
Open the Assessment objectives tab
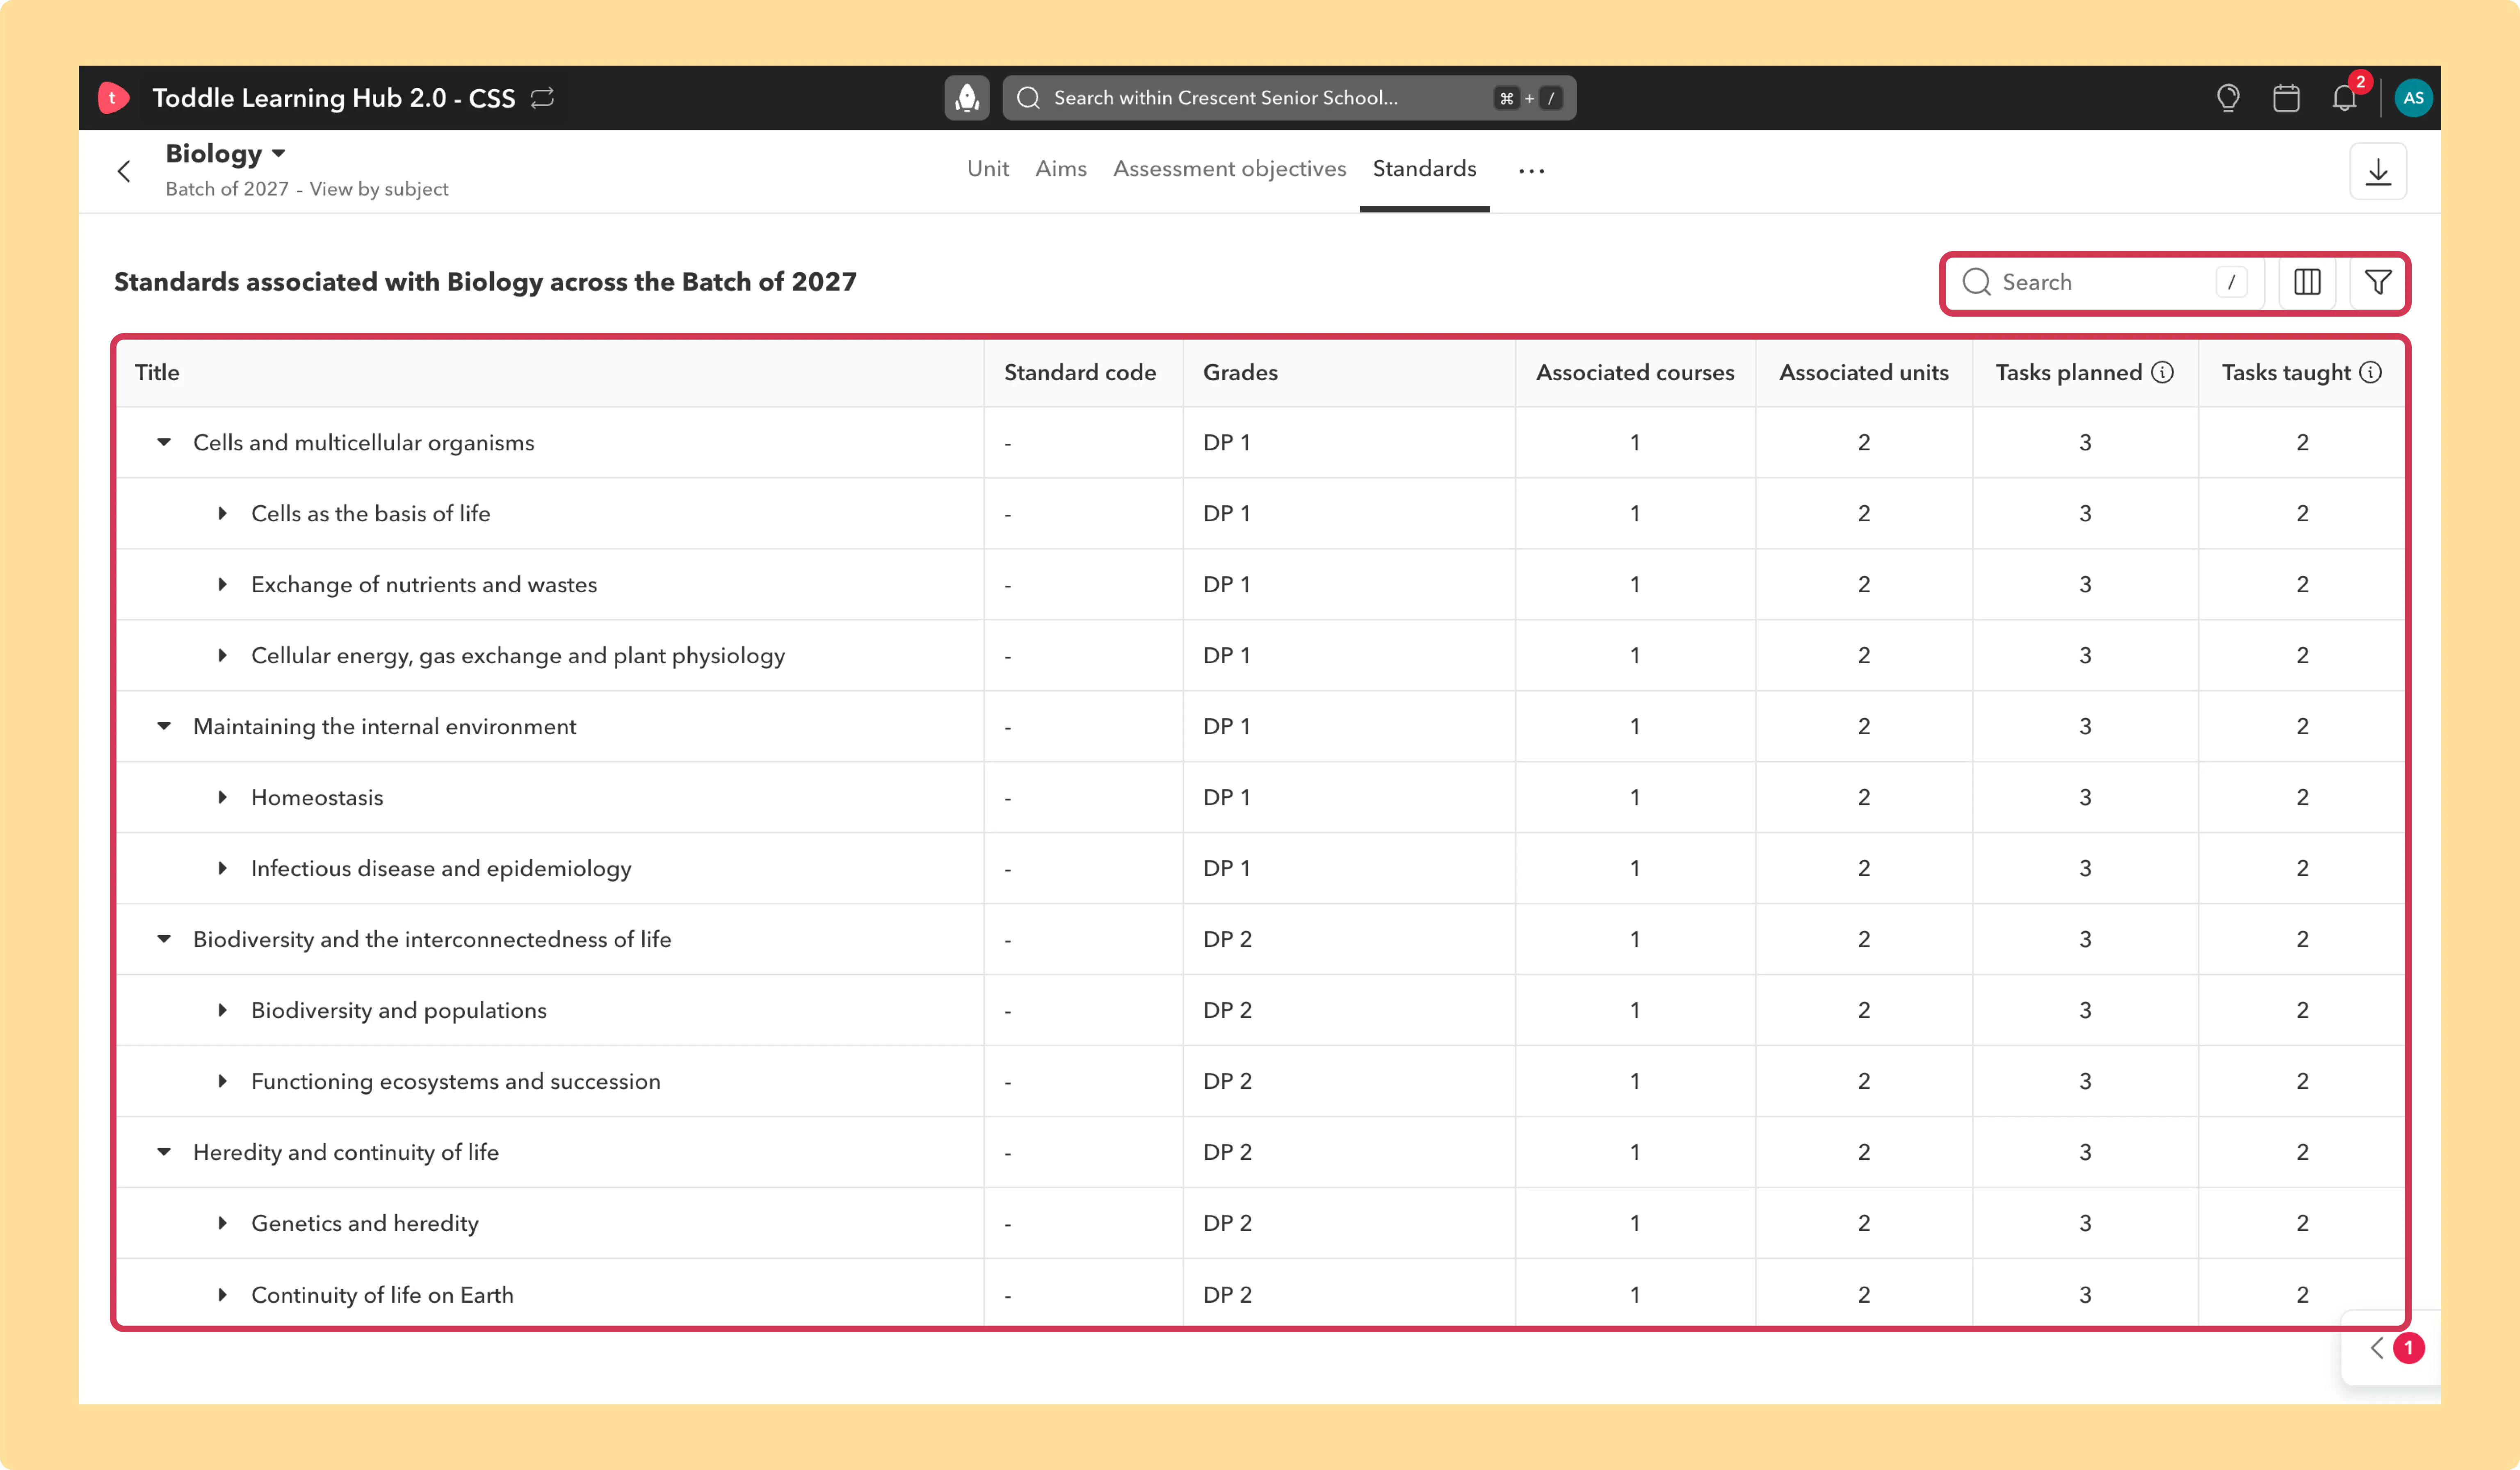[1230, 169]
